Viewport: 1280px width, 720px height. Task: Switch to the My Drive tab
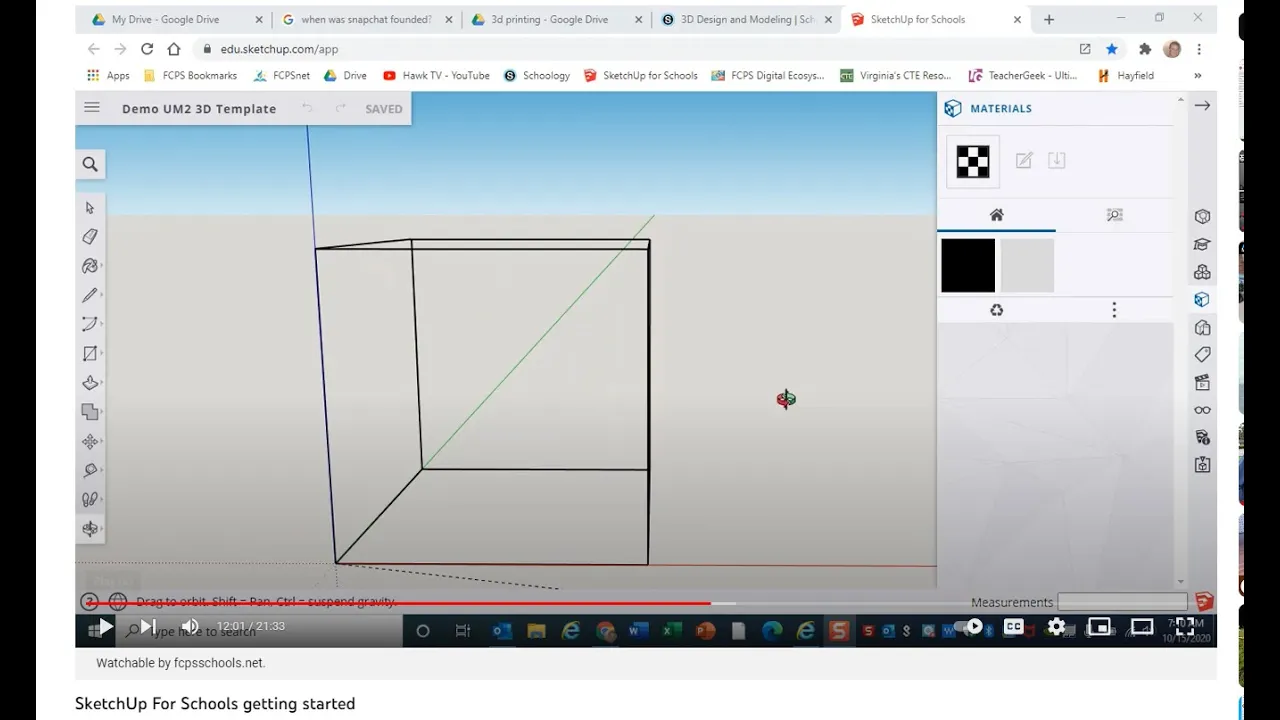click(165, 19)
